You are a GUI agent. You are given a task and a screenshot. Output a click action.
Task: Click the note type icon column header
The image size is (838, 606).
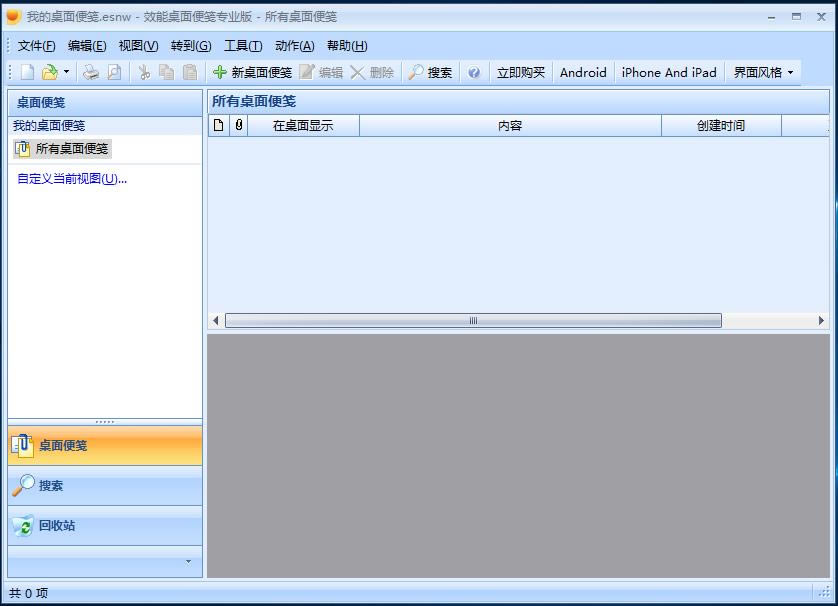tap(219, 126)
